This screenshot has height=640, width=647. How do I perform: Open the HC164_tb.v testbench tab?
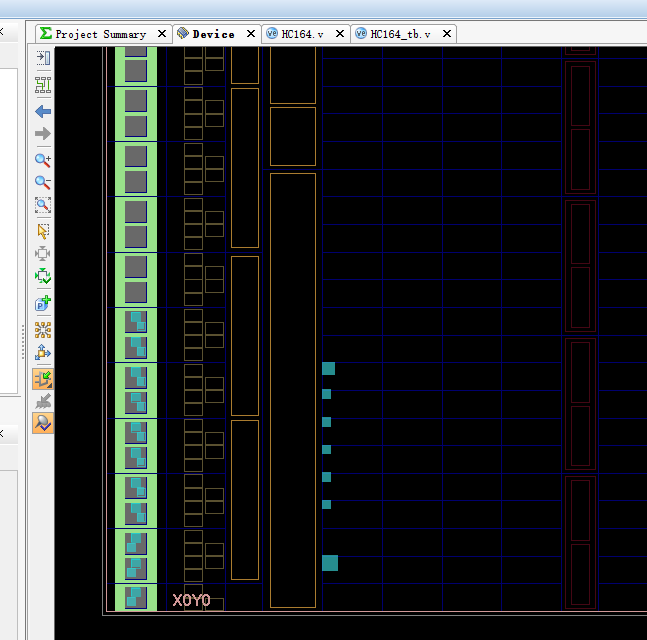[400, 34]
